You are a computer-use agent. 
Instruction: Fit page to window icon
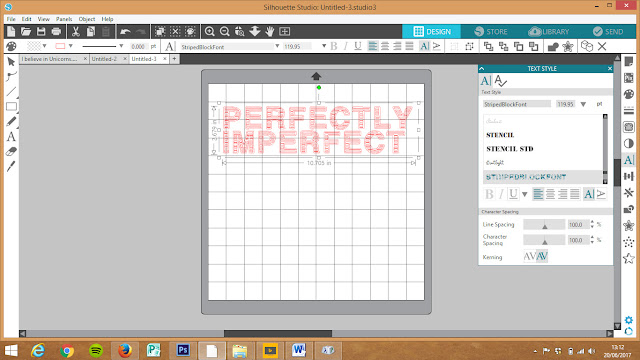(x=284, y=31)
